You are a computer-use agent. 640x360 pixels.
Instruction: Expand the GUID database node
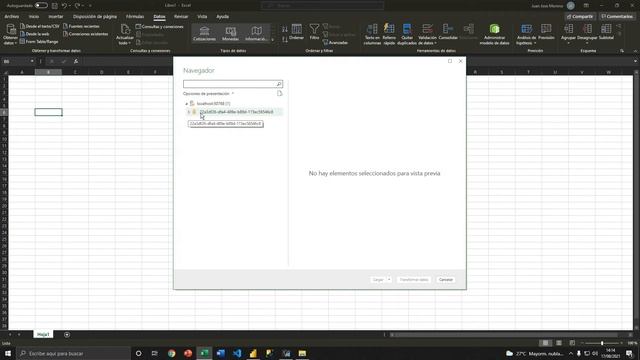click(x=189, y=112)
